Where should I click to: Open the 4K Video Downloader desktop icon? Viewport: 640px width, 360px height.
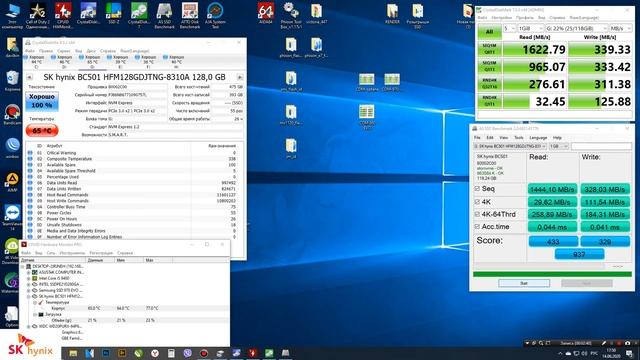(x=11, y=251)
